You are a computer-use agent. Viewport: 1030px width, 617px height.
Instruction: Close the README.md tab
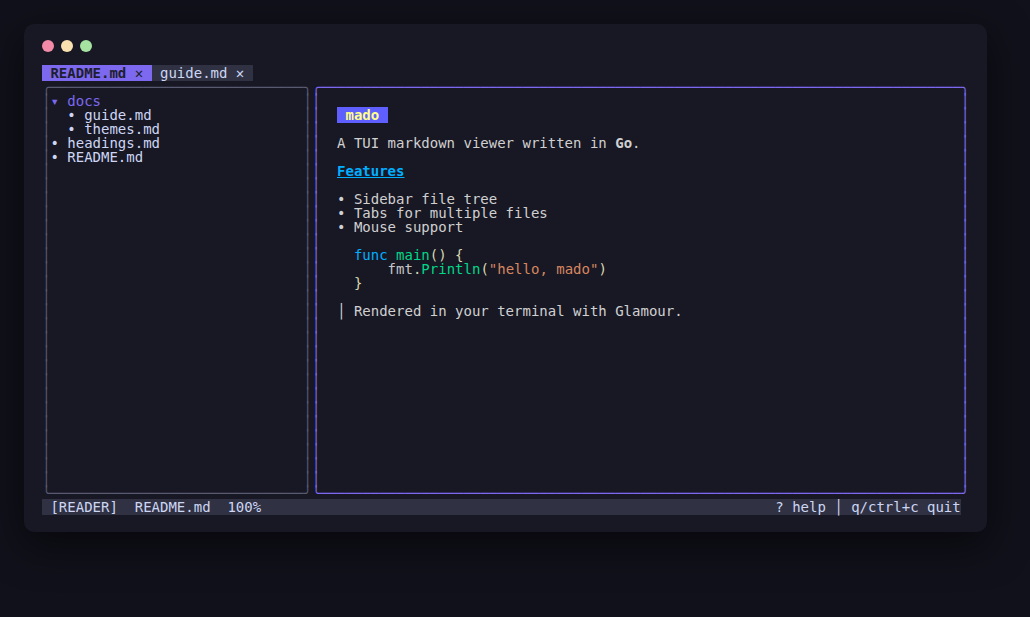[139, 74]
